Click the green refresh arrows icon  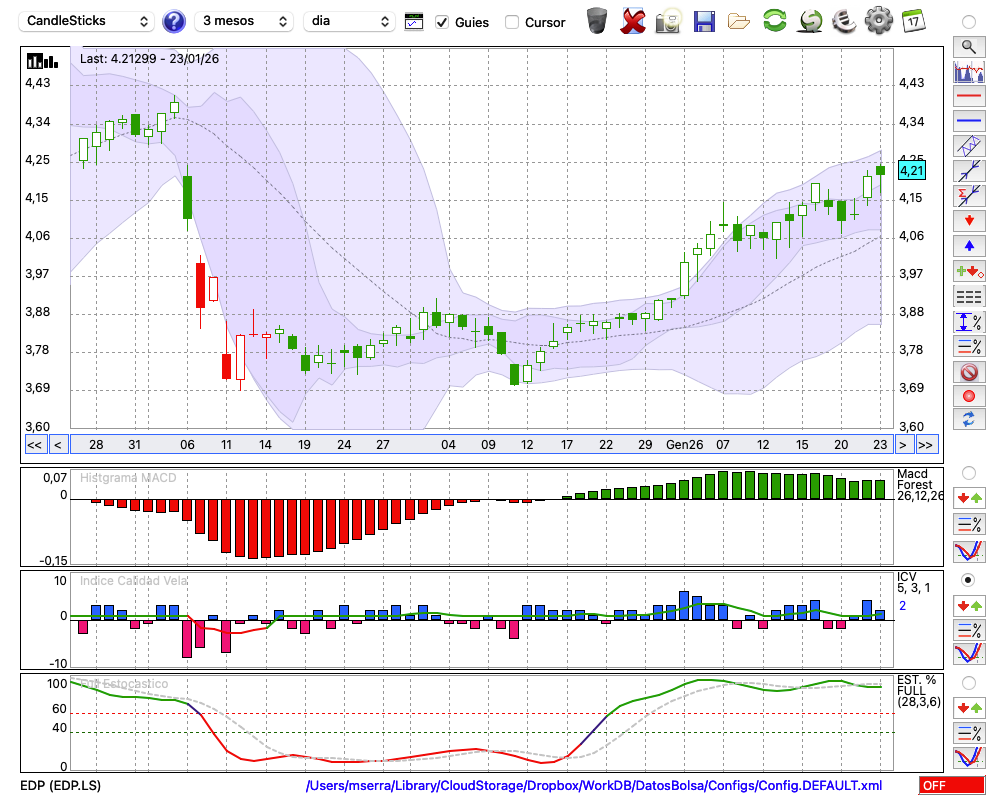[774, 21]
